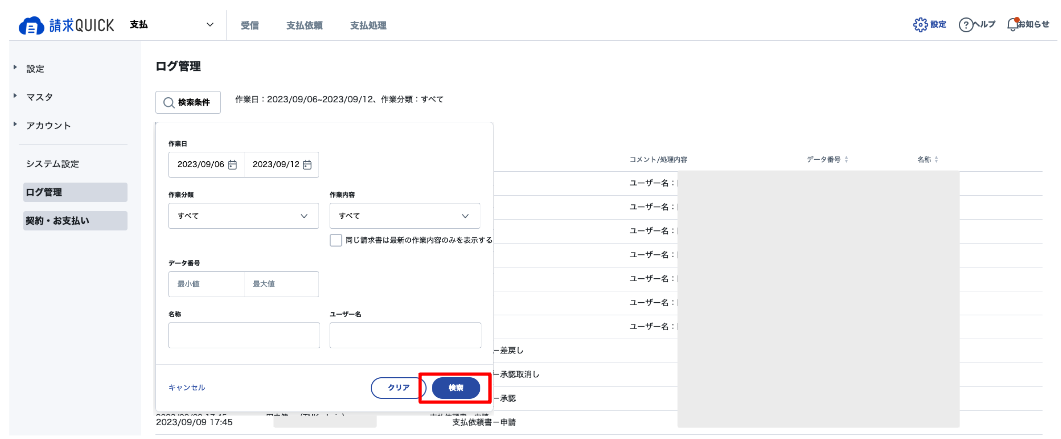Select ログ管理 in the sidebar
The image size is (1061, 439).
point(75,192)
